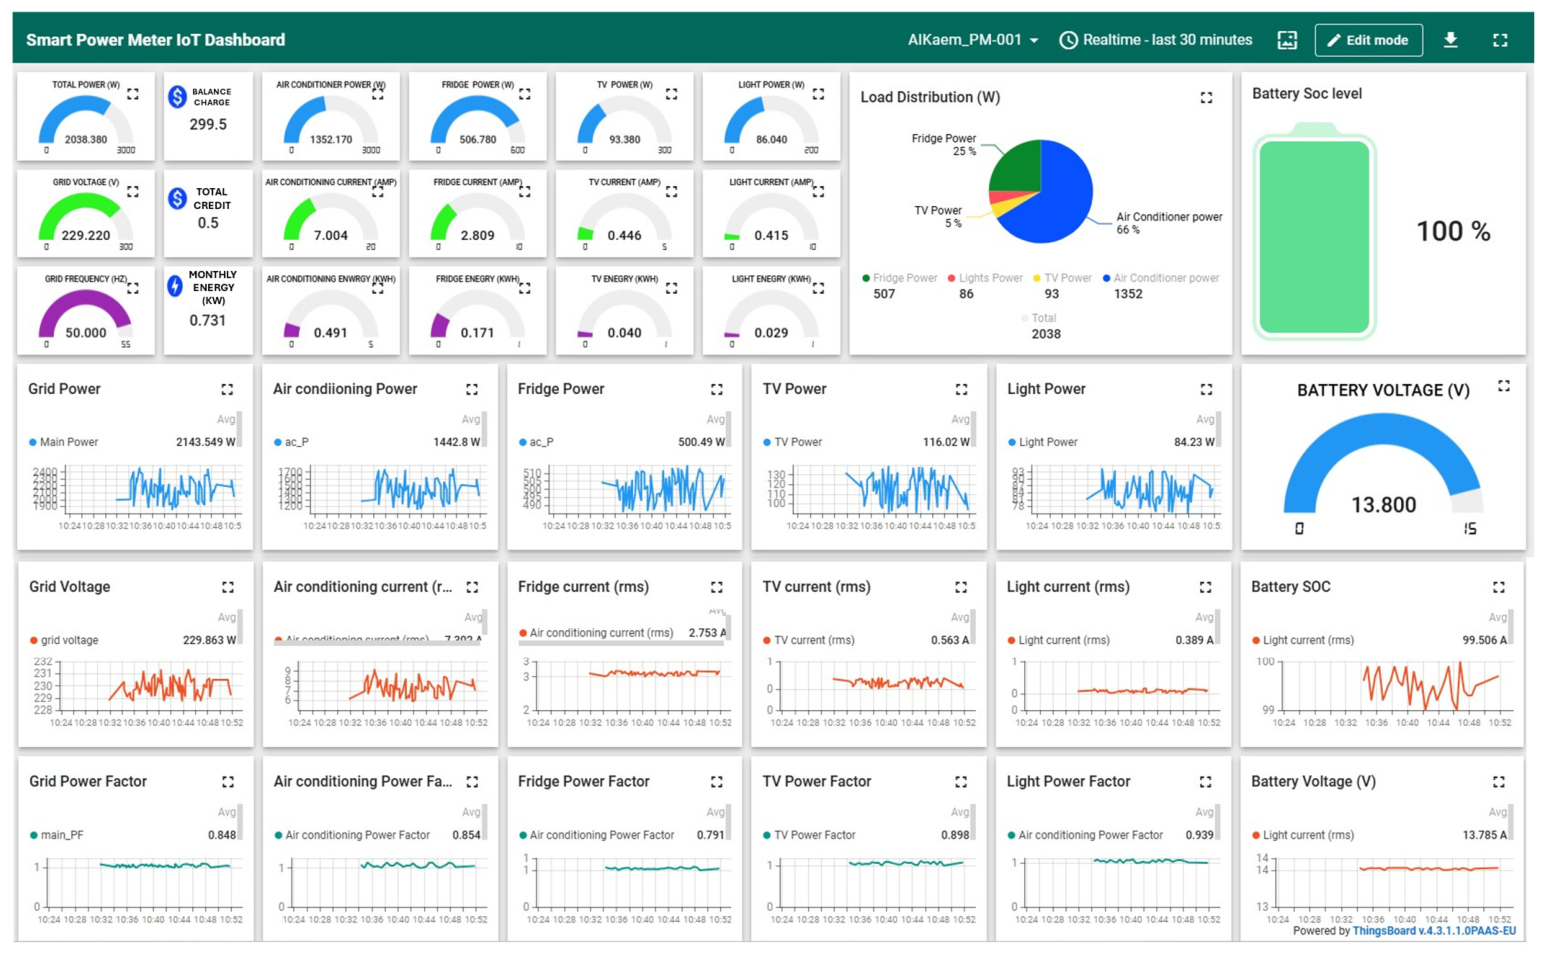Click the green Fridge Power pie slice
1543x955 pixels.
click(1017, 166)
